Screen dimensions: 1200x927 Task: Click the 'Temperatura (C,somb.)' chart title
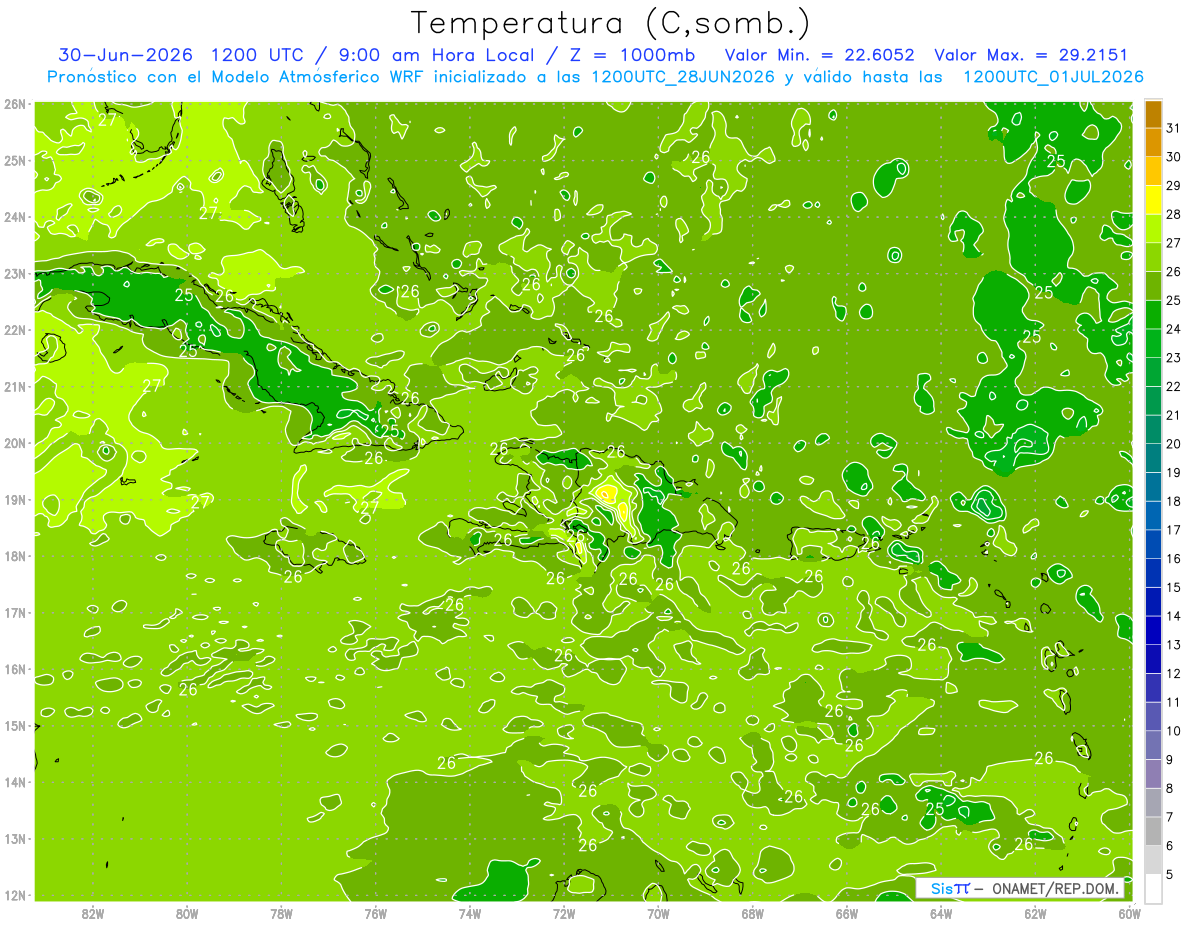tap(611, 23)
